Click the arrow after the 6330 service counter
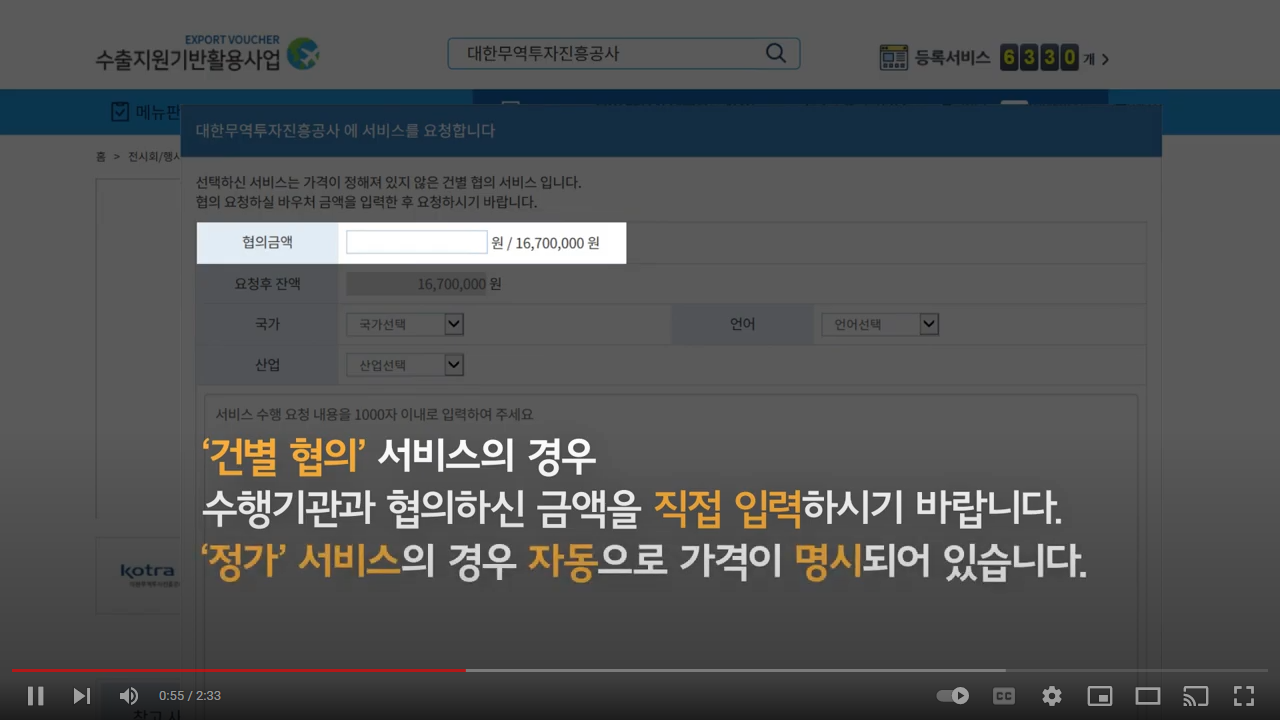Screen dimensions: 1280x720 tap(1104, 59)
